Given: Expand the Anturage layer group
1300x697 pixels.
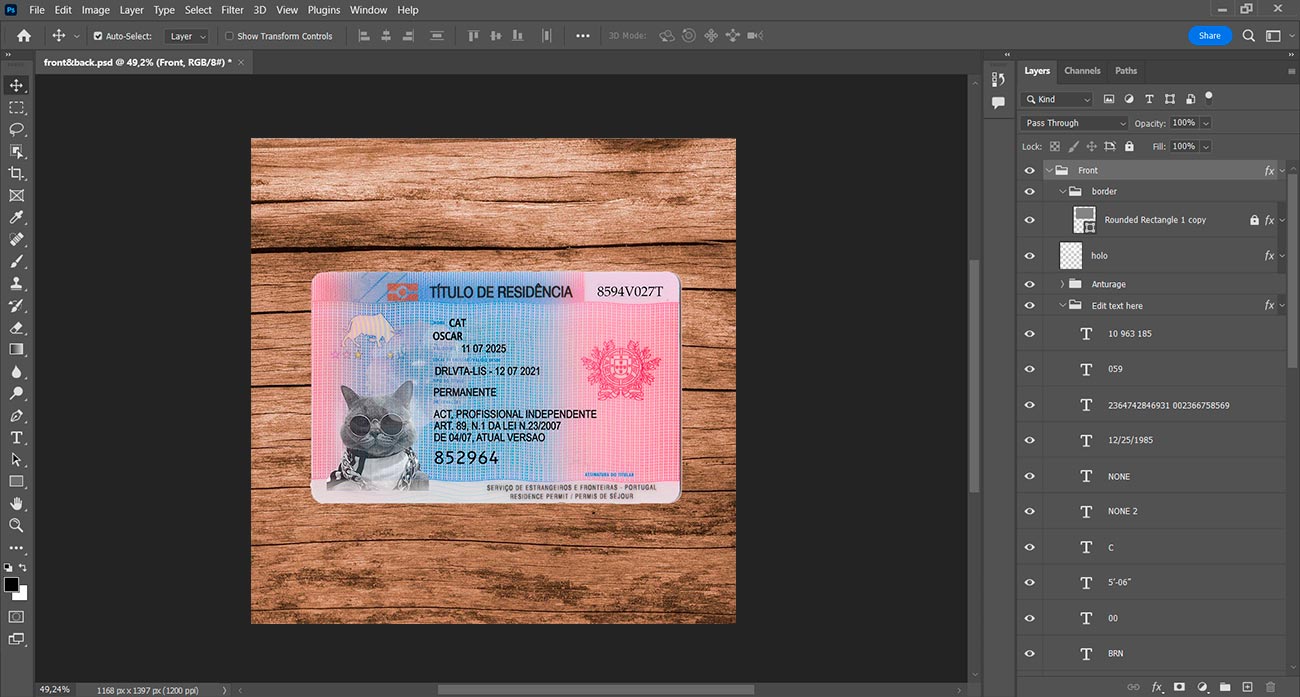Looking at the screenshot, I should point(1061,284).
